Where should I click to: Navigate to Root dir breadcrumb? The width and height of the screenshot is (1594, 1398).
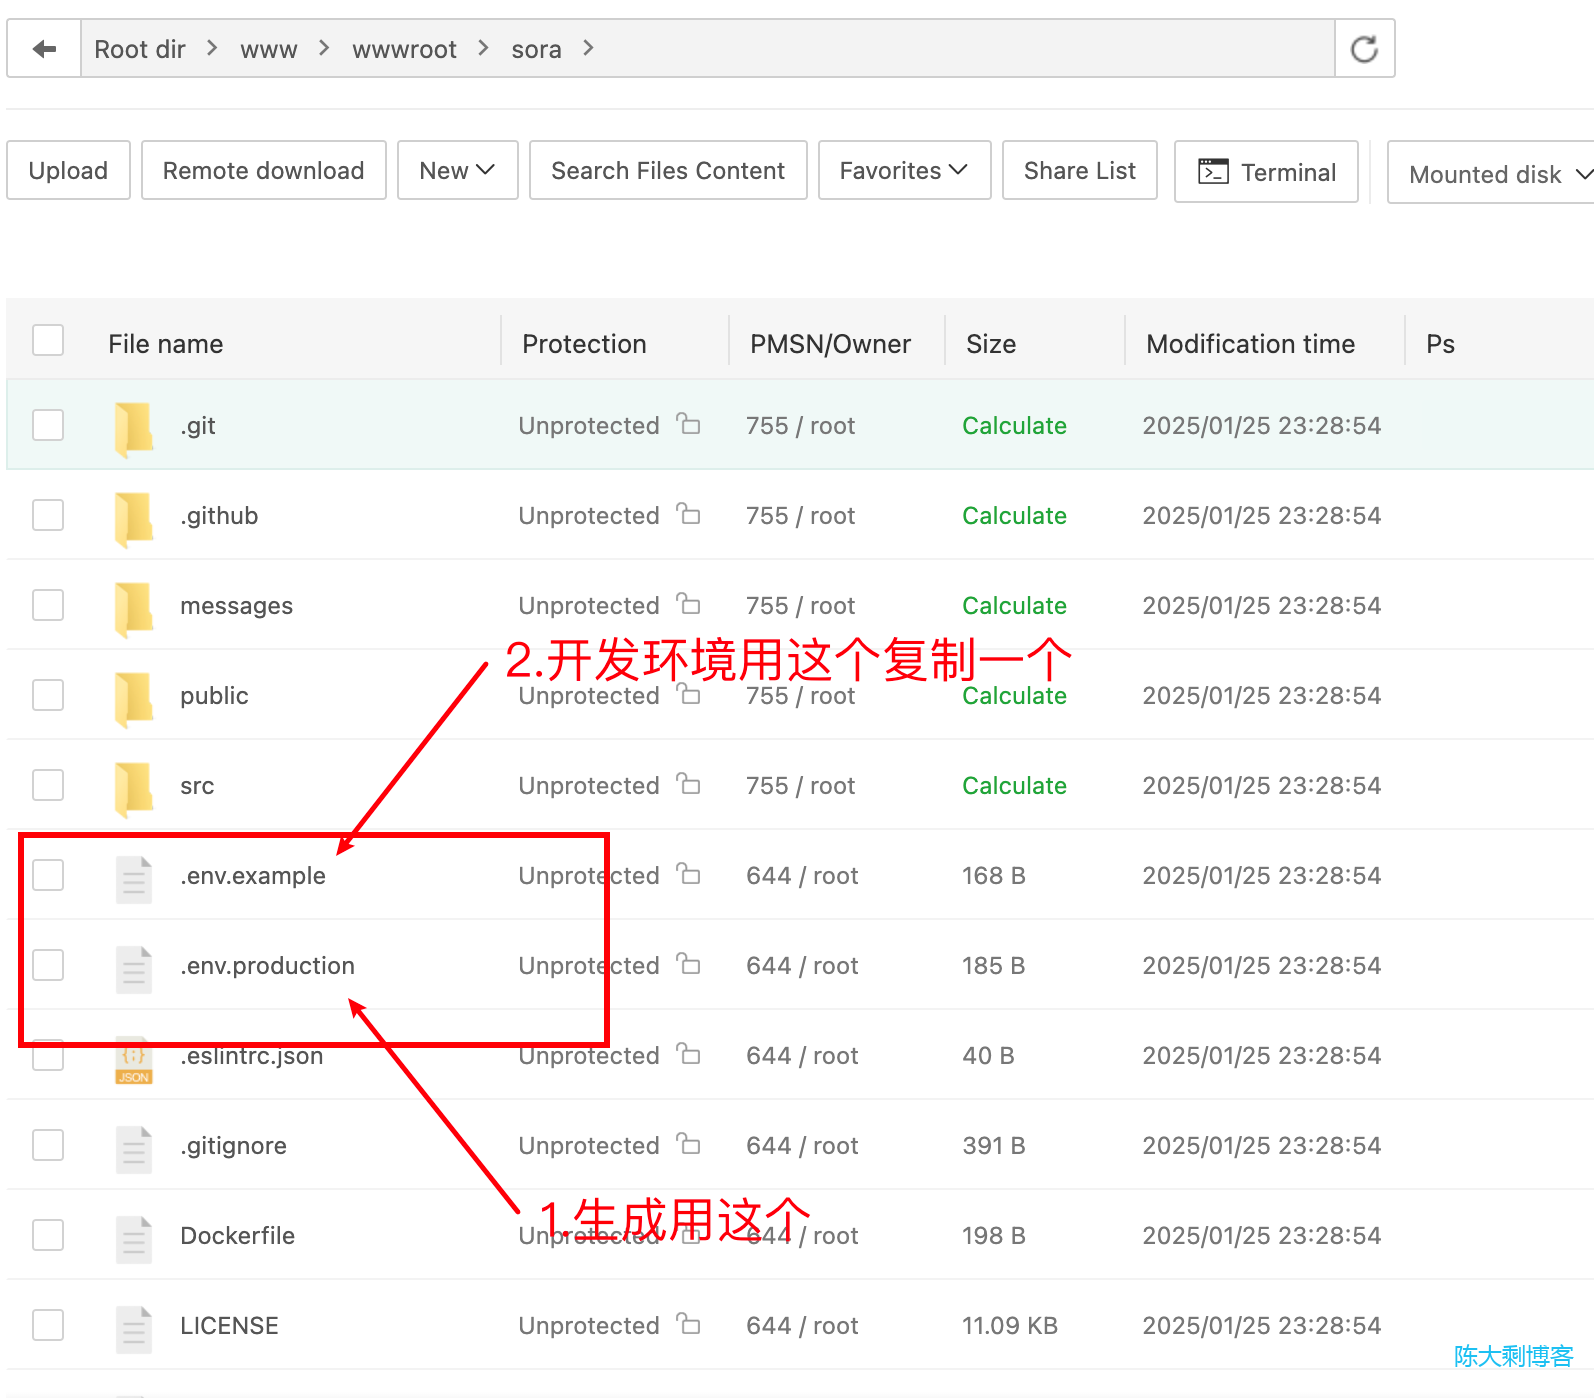[140, 49]
